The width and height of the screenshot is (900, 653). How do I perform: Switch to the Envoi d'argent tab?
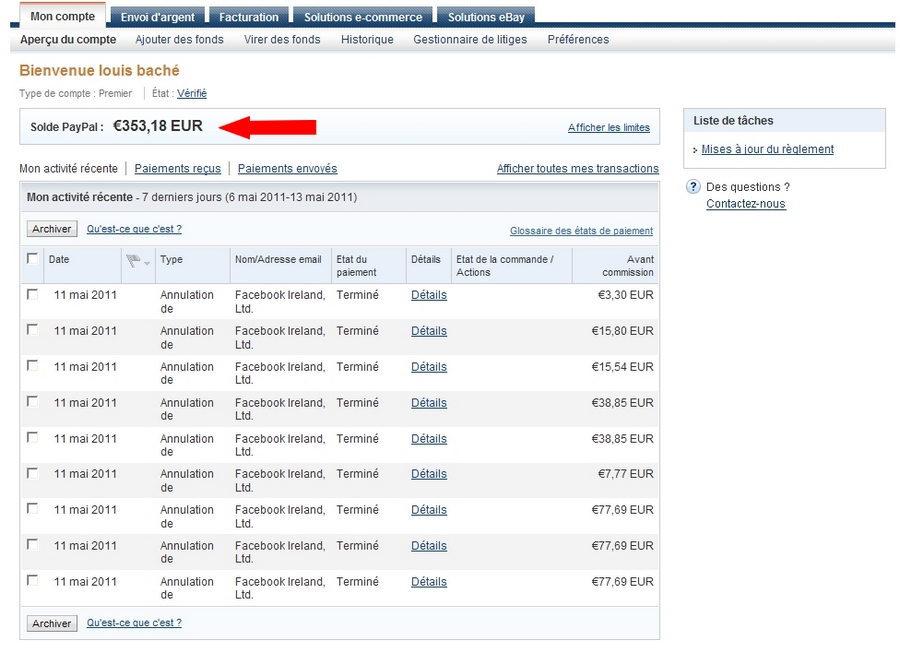click(157, 16)
